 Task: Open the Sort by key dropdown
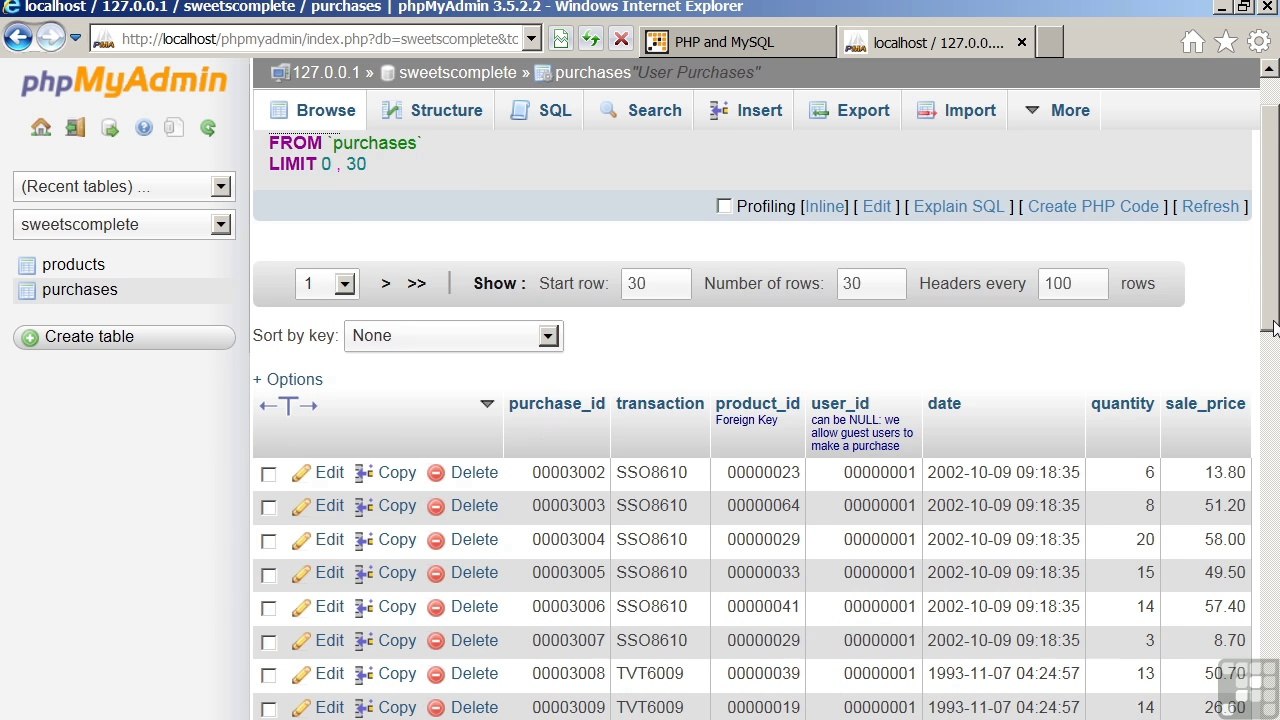tap(453, 336)
